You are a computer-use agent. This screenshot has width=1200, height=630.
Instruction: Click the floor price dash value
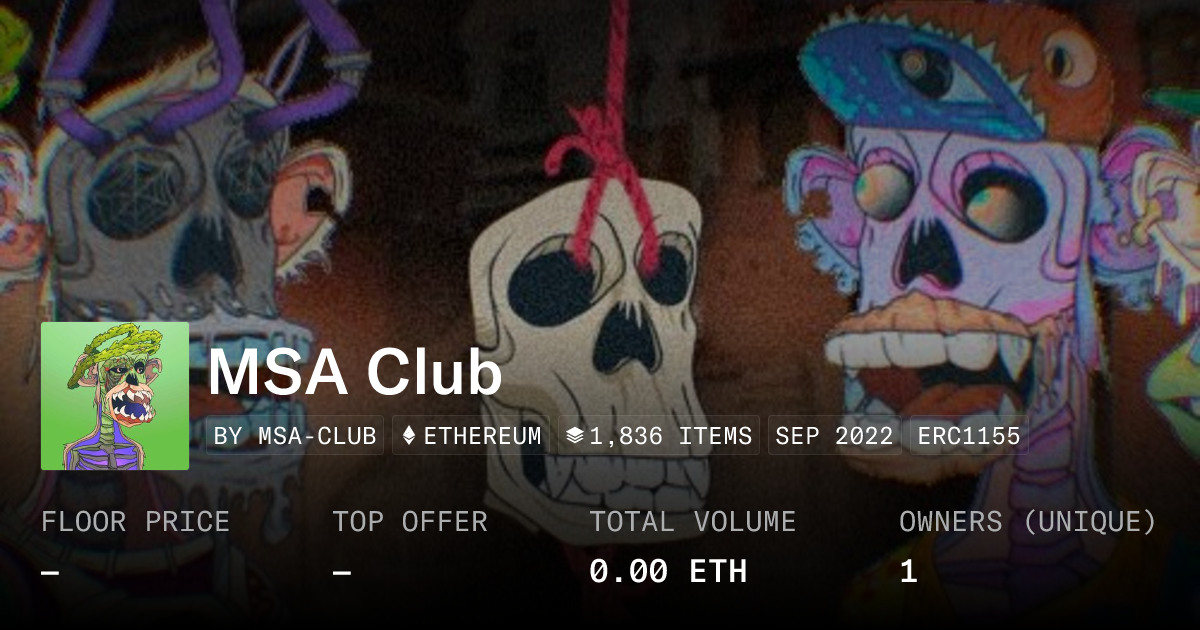[x=50, y=573]
